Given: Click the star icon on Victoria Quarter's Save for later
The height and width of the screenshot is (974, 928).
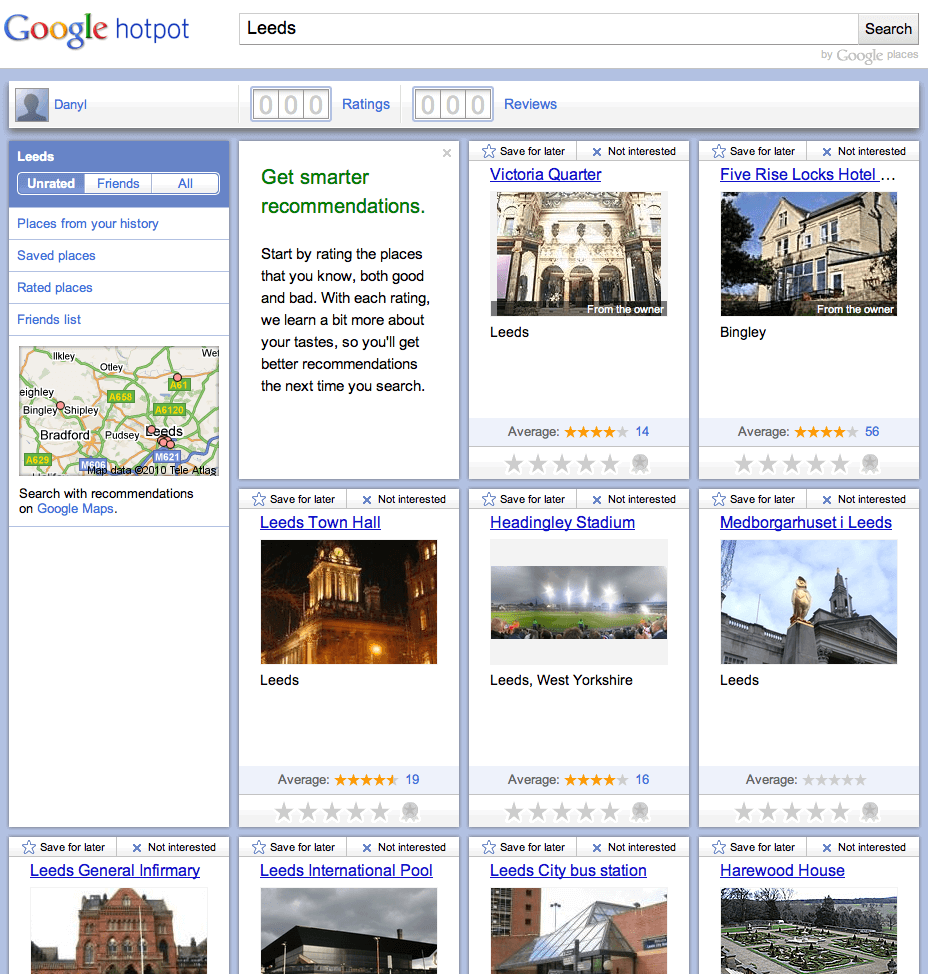Looking at the screenshot, I should [x=489, y=151].
